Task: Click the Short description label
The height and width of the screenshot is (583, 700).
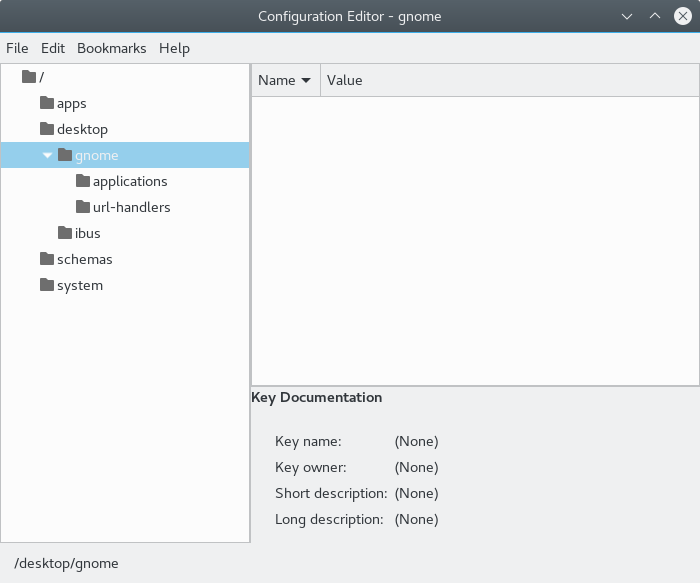Action: pos(331,493)
